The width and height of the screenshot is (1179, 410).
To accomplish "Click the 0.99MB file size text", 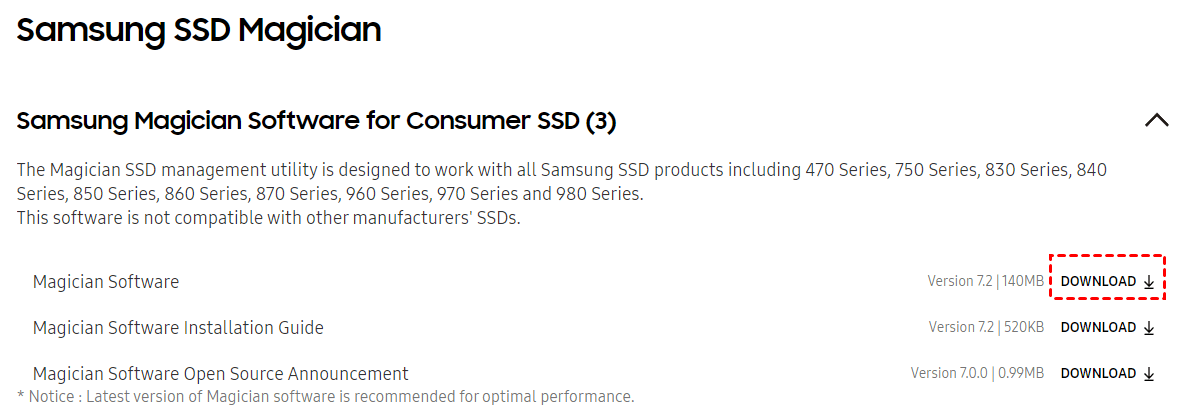I will point(1021,374).
